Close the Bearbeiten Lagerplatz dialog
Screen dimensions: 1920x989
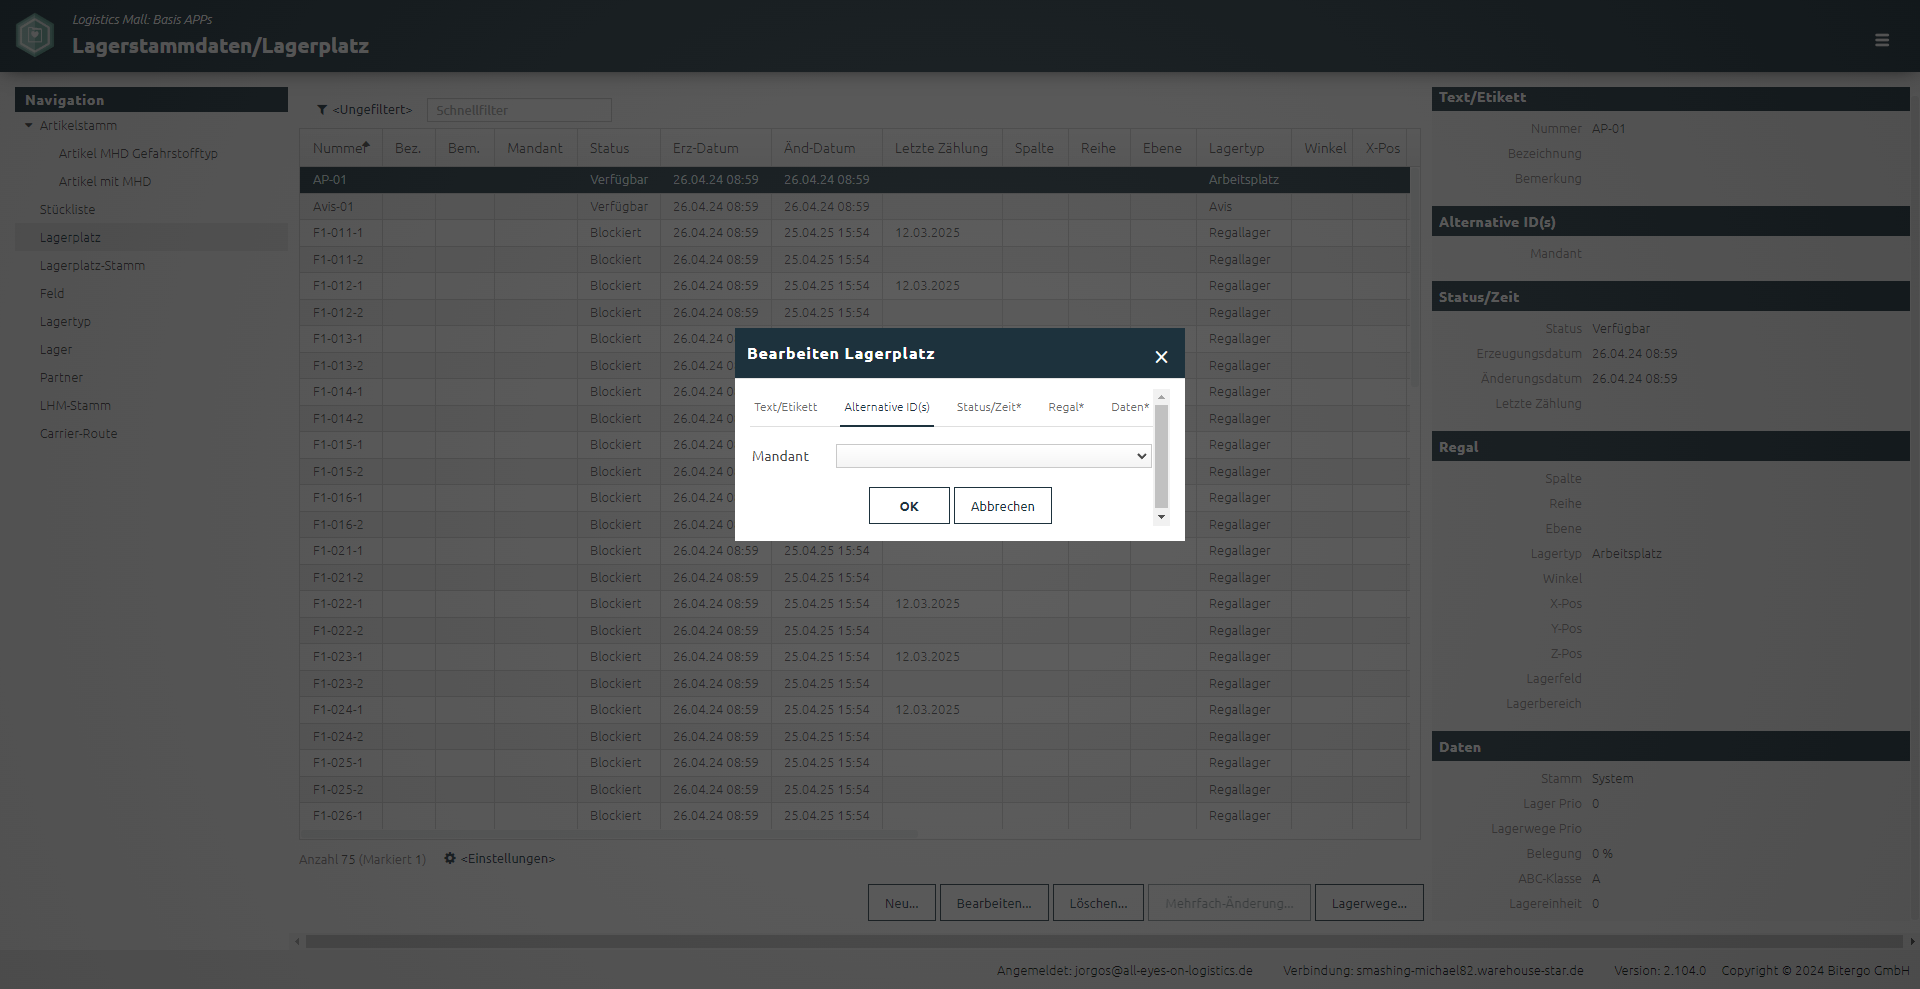pyautogui.click(x=1161, y=357)
